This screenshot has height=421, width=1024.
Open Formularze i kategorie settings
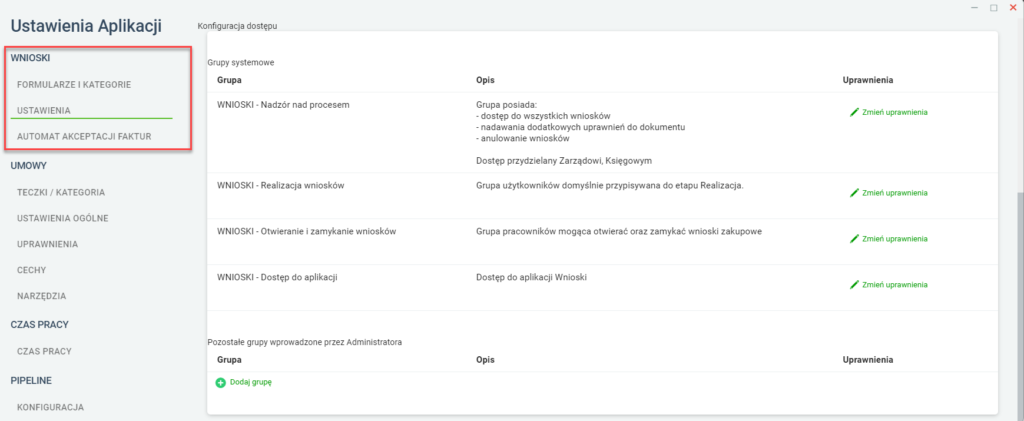[74, 85]
